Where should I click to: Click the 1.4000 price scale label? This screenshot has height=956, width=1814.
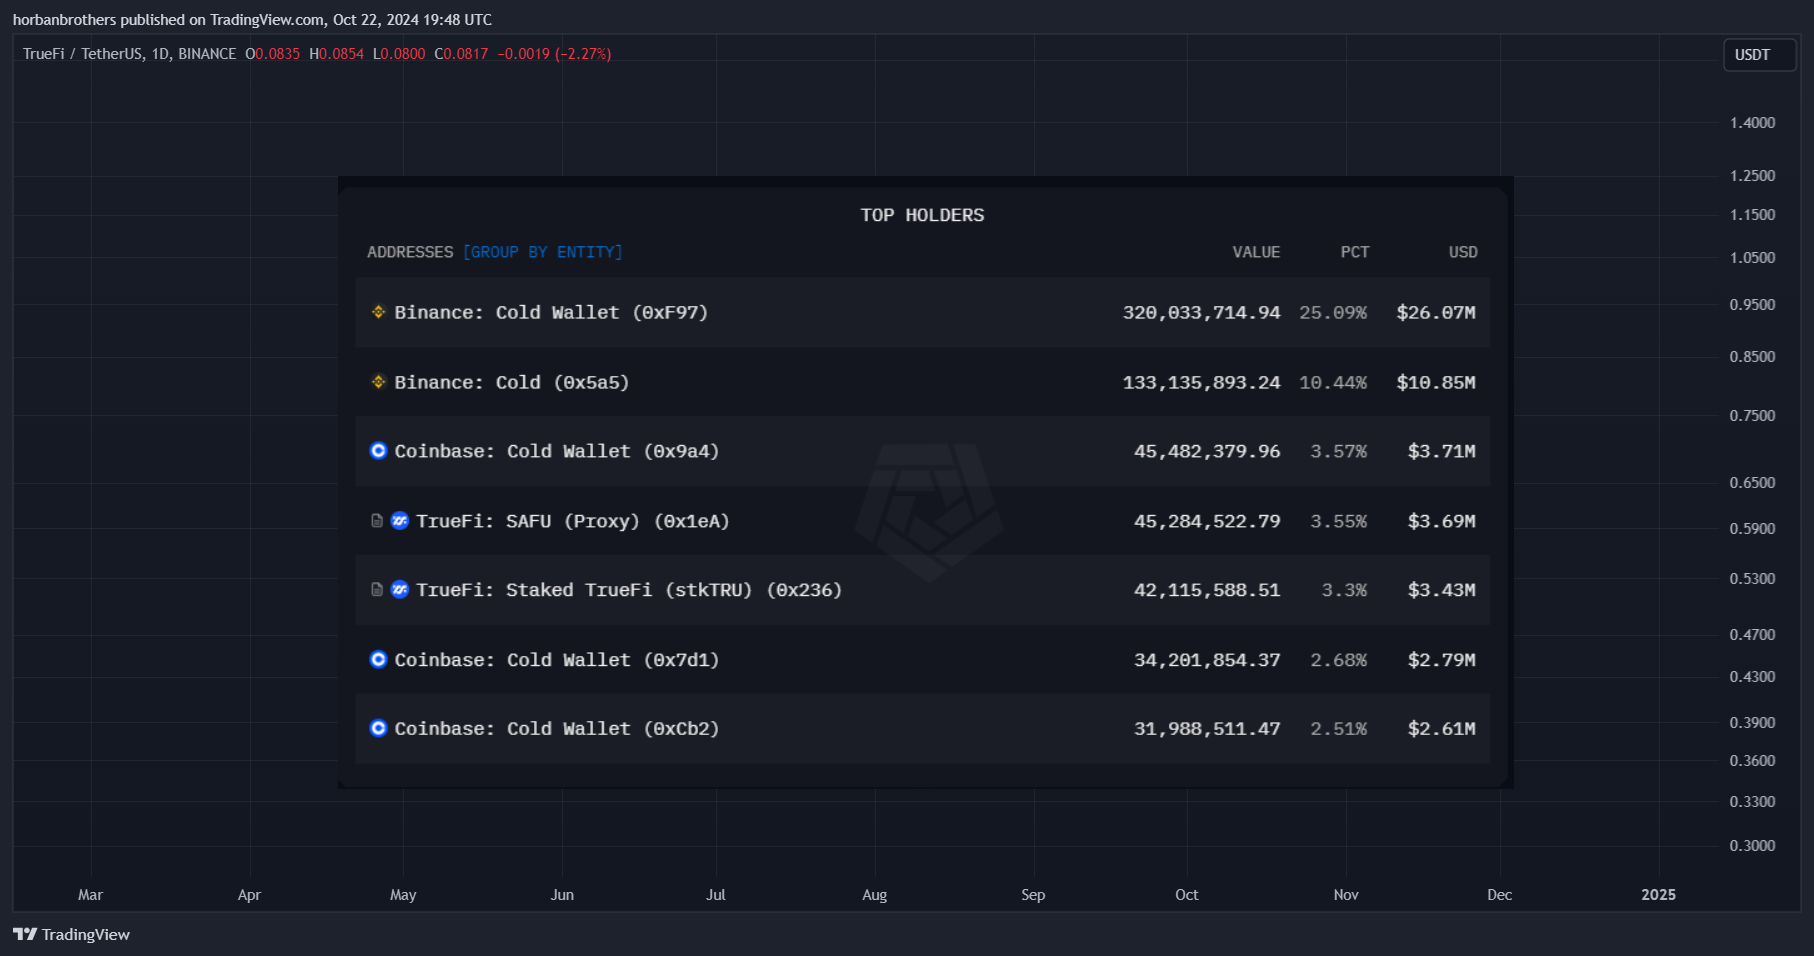(x=1753, y=123)
